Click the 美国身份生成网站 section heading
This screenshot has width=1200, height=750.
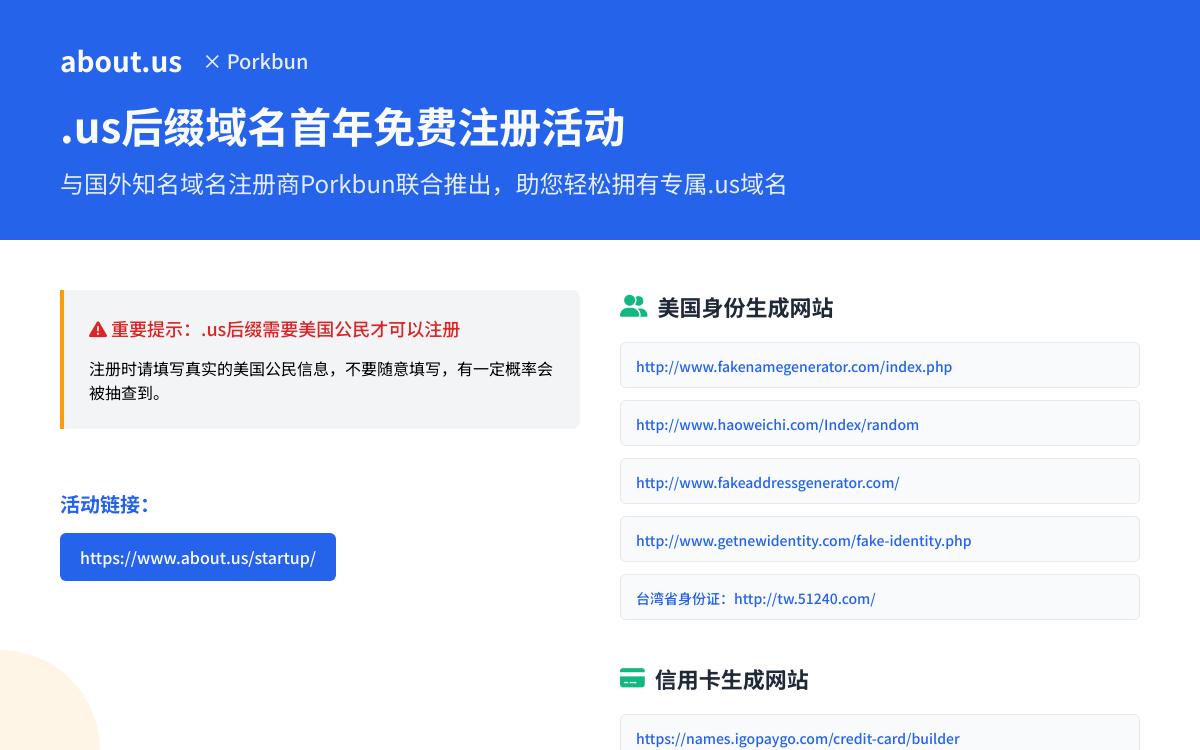pyautogui.click(x=745, y=307)
